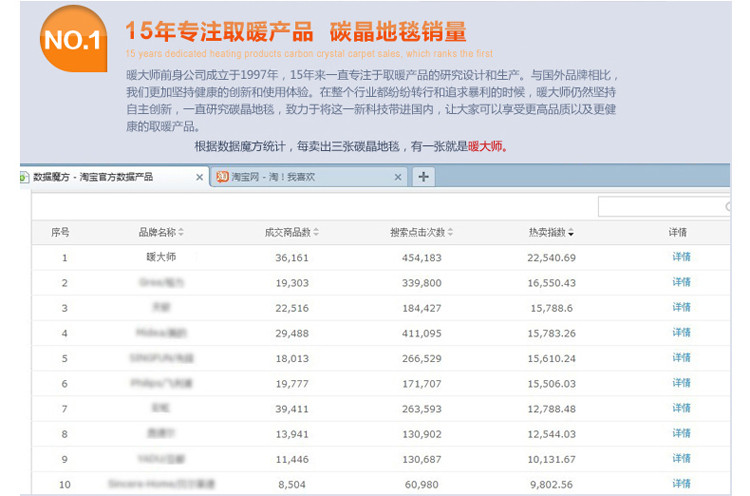The height and width of the screenshot is (496, 750).
Task: Click the value 36,161 in the table
Action: 292,258
